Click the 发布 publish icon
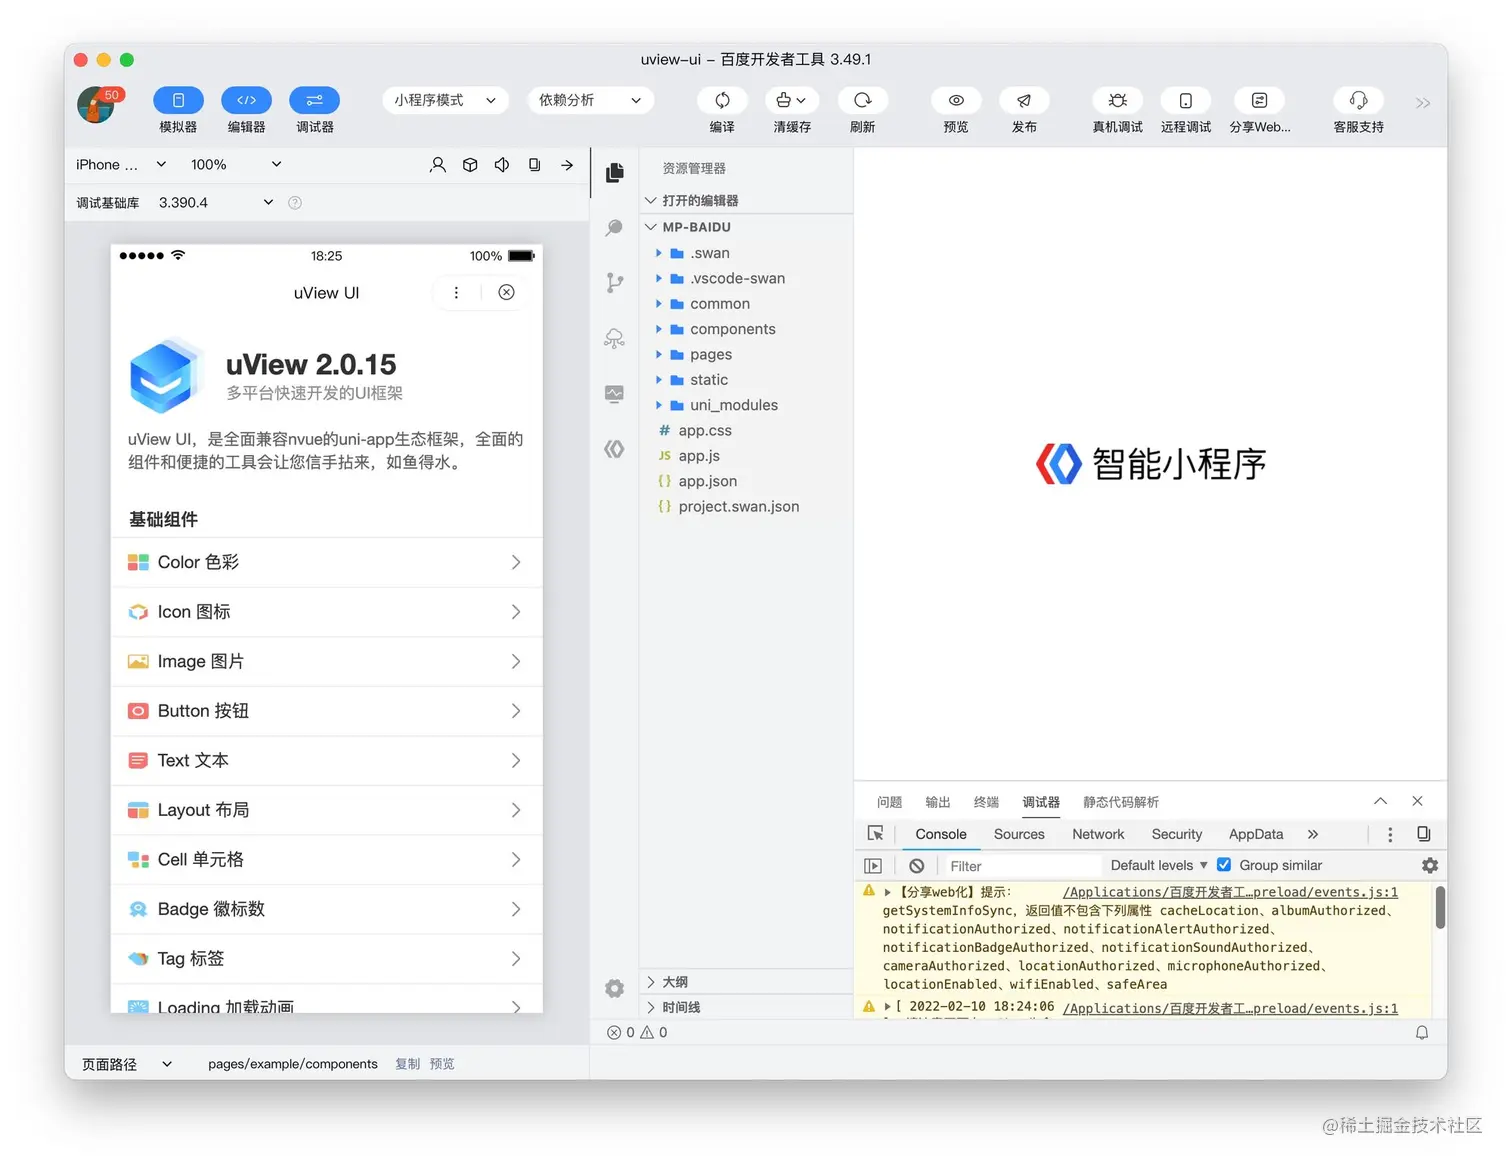 tap(1024, 100)
